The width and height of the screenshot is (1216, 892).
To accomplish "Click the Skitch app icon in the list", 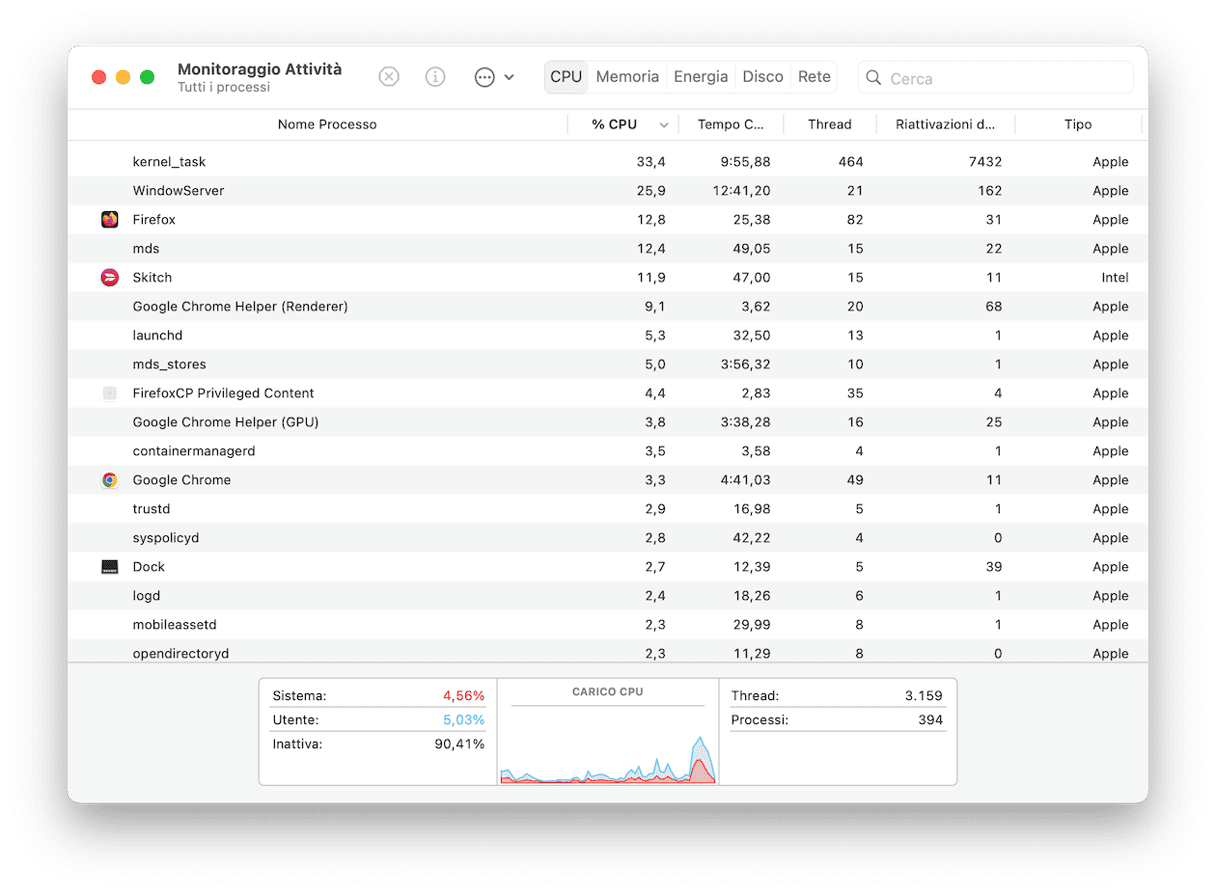I will (x=110, y=277).
